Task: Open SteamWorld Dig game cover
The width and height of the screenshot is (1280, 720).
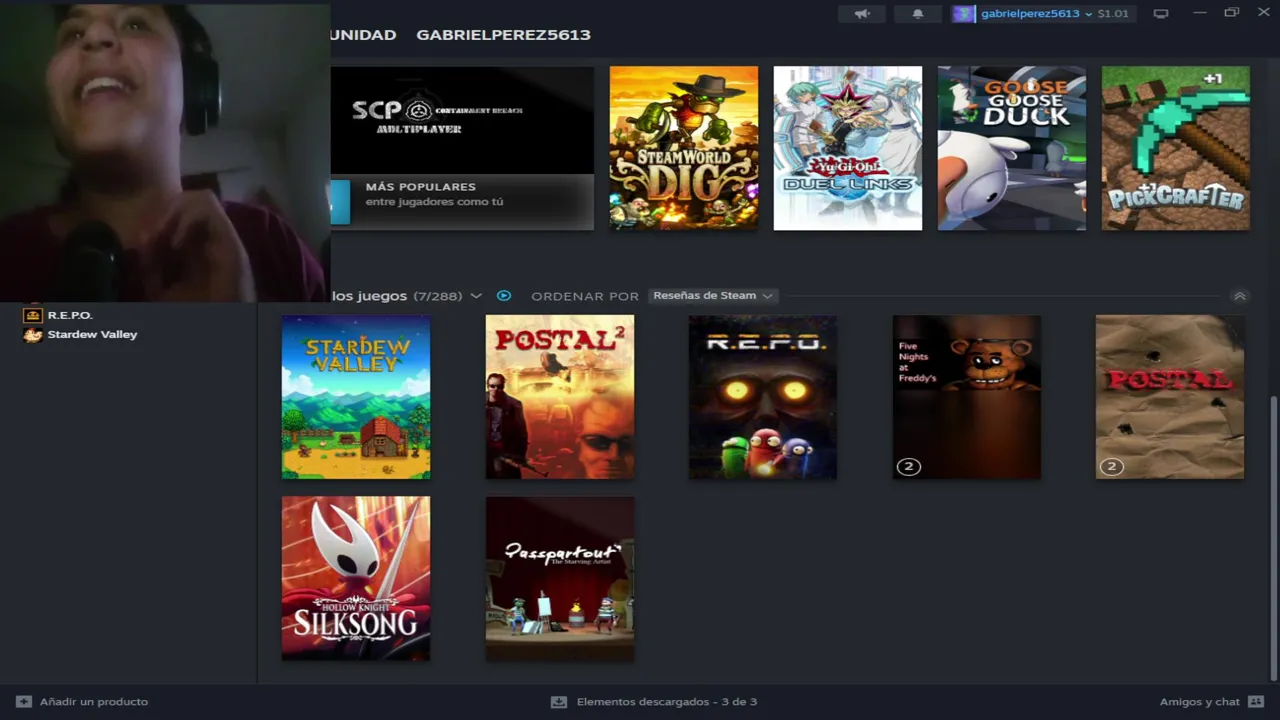Action: pos(684,148)
